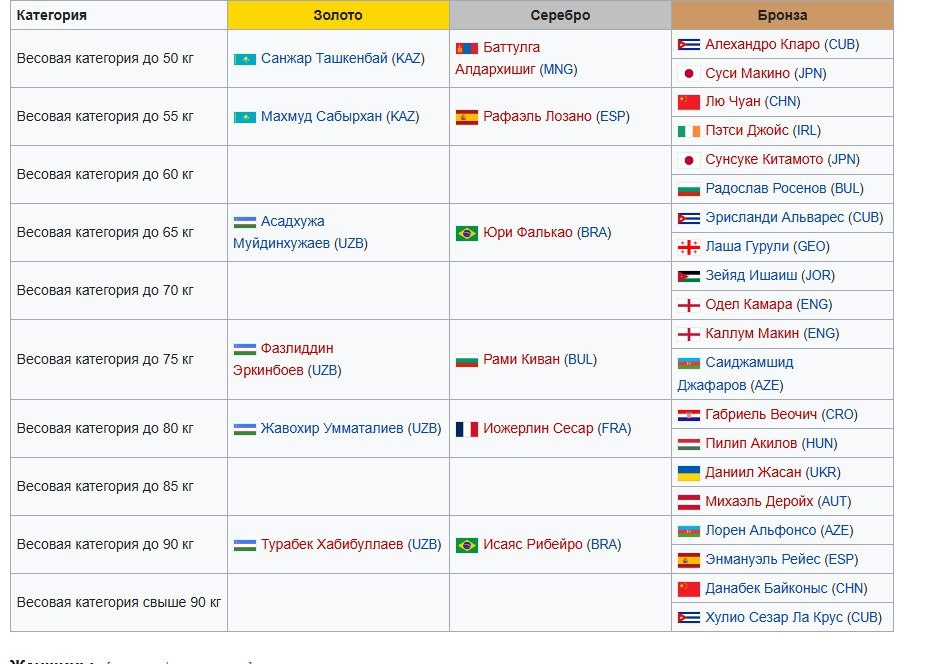Click Mongolia flag beside Баттулга Алдархишиг
The height and width of the screenshot is (664, 941).
tap(466, 48)
